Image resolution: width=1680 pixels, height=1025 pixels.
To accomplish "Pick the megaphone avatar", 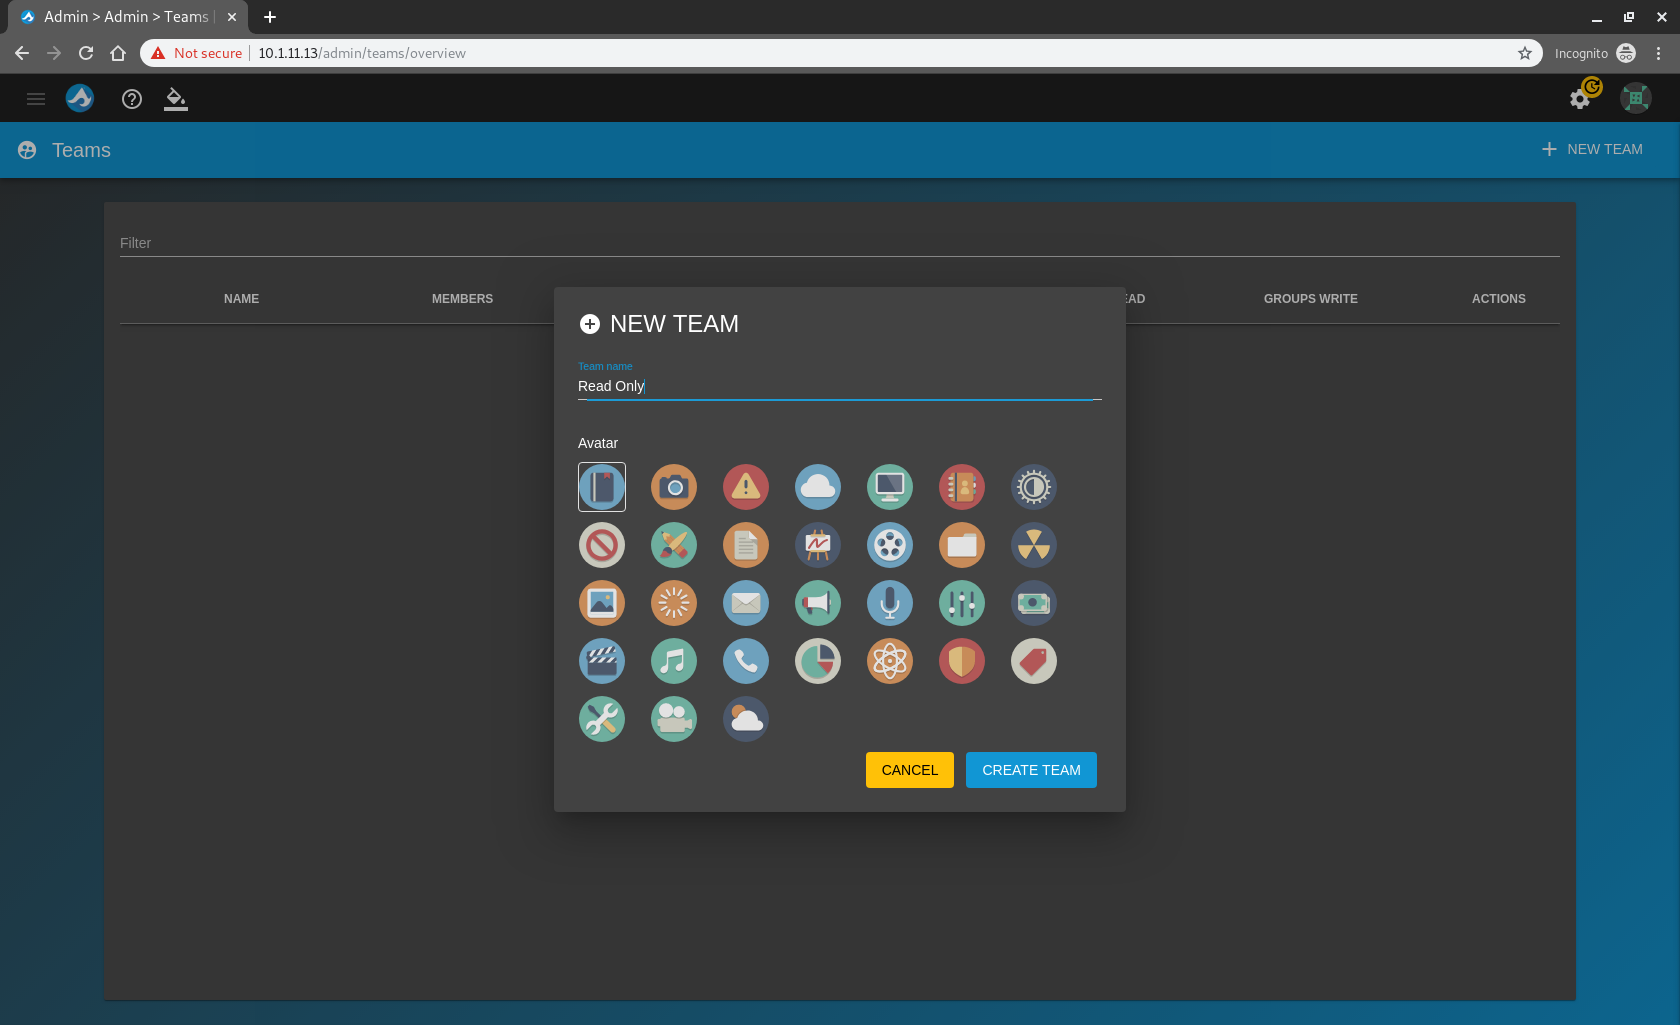I will (x=818, y=603).
